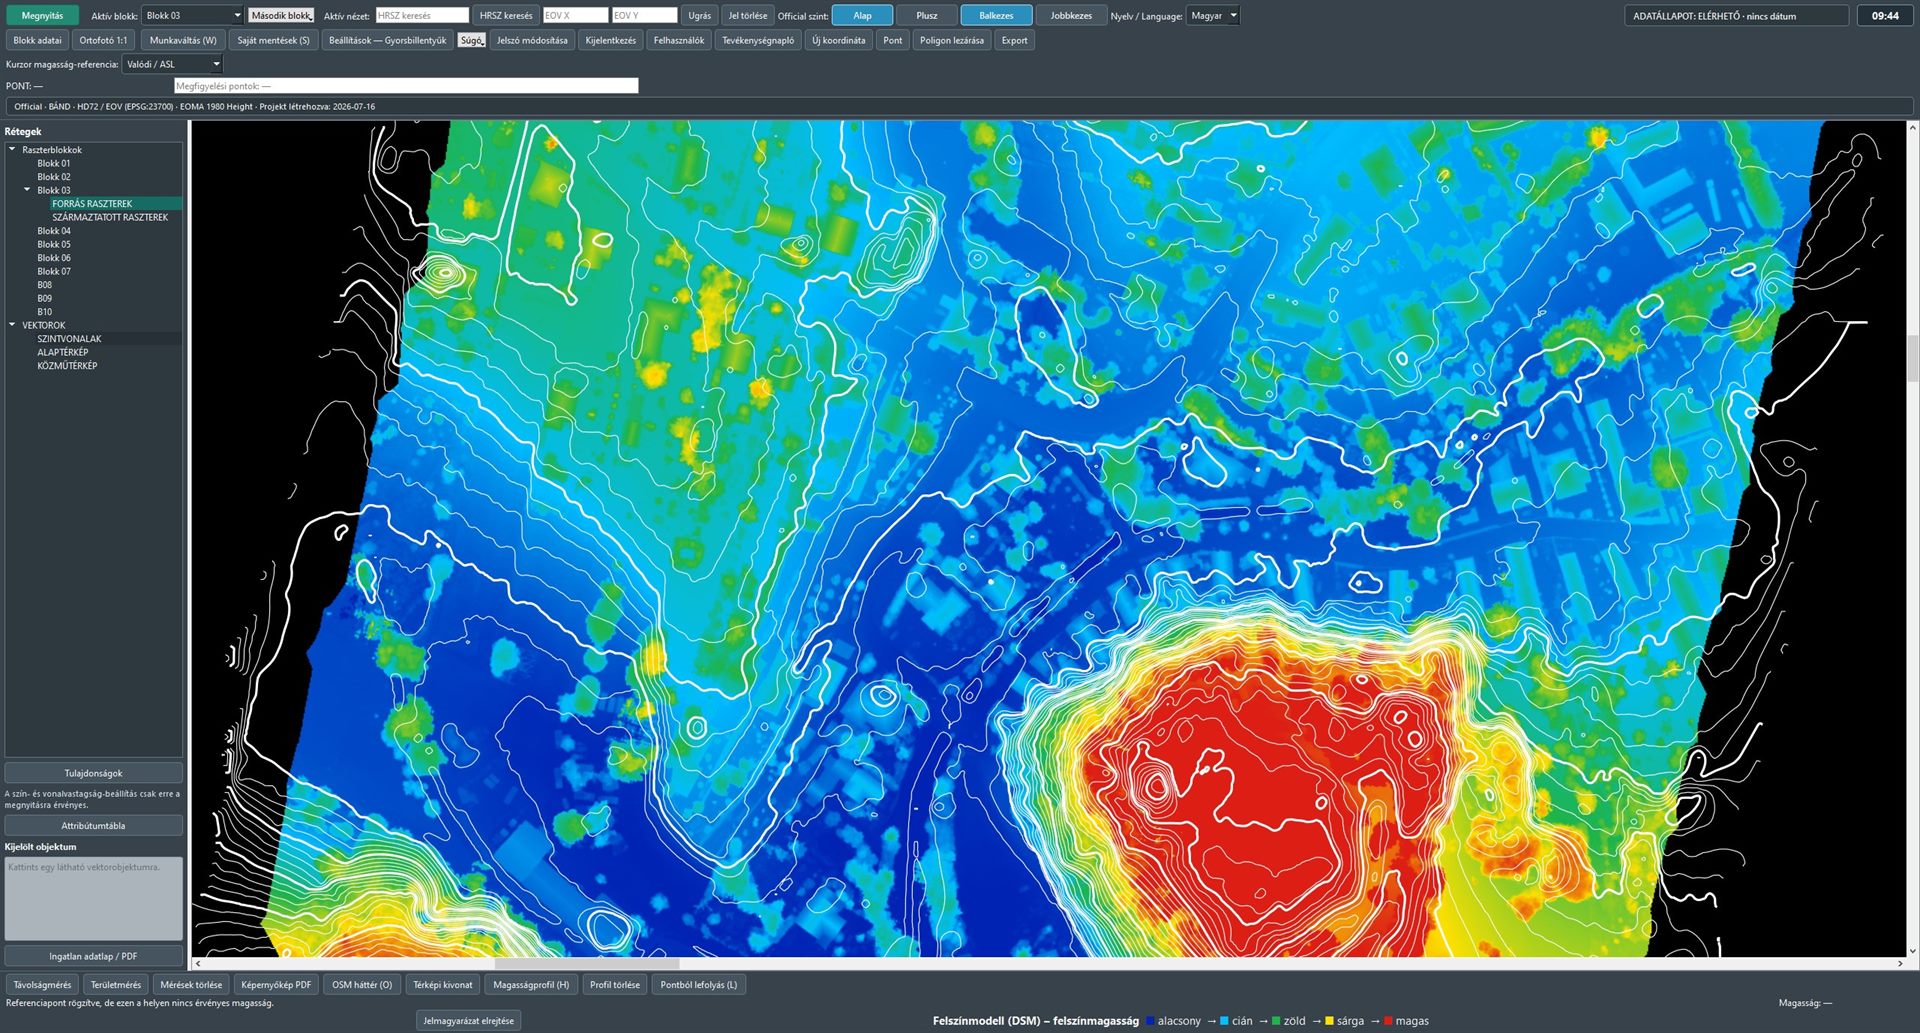Click Jelszó módosítása

point(532,41)
